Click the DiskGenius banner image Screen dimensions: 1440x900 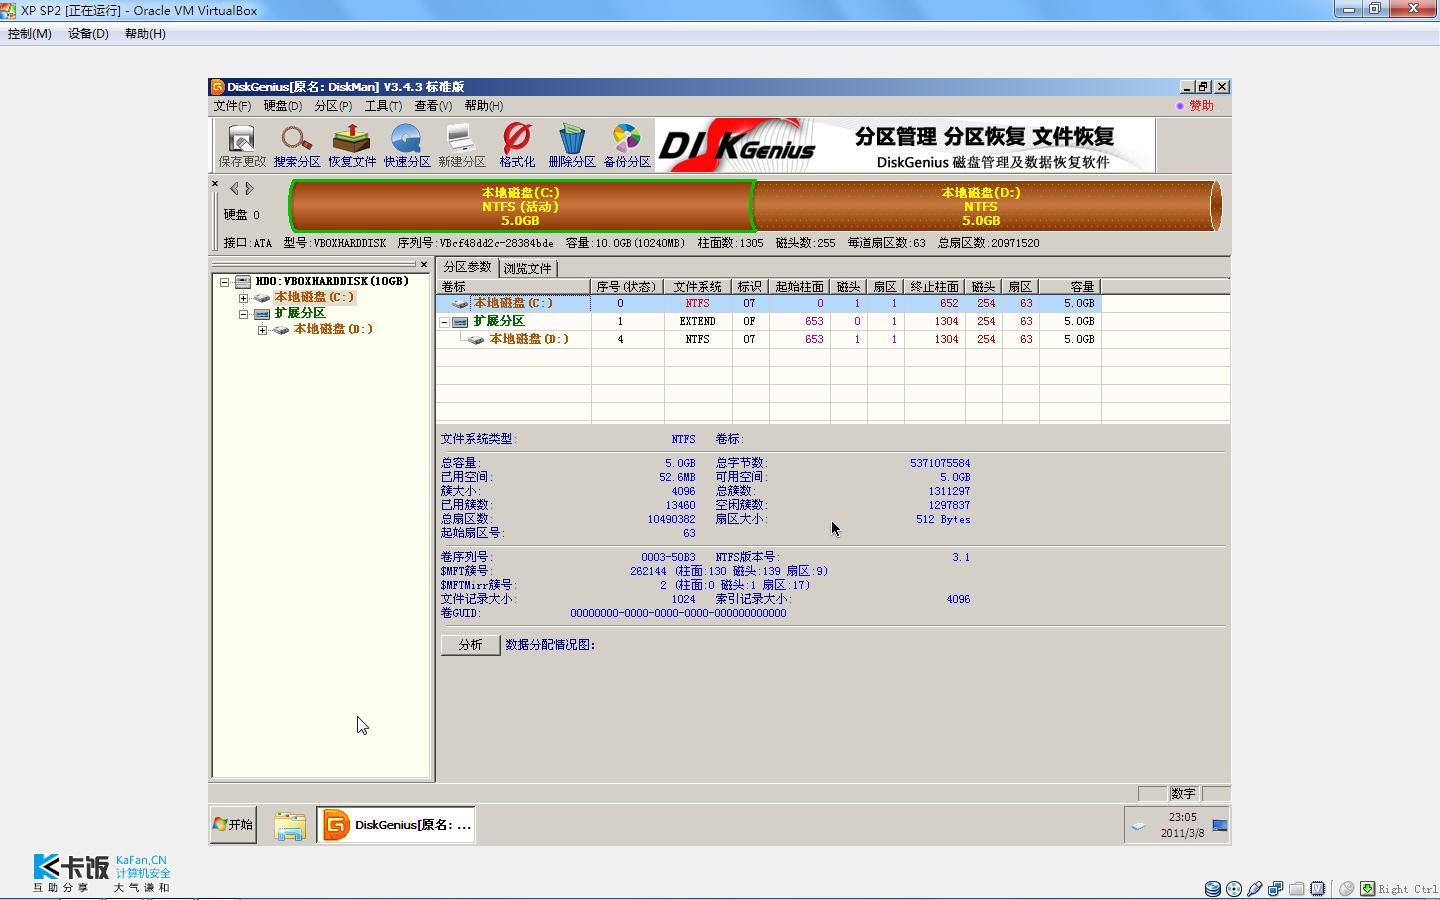tap(905, 145)
